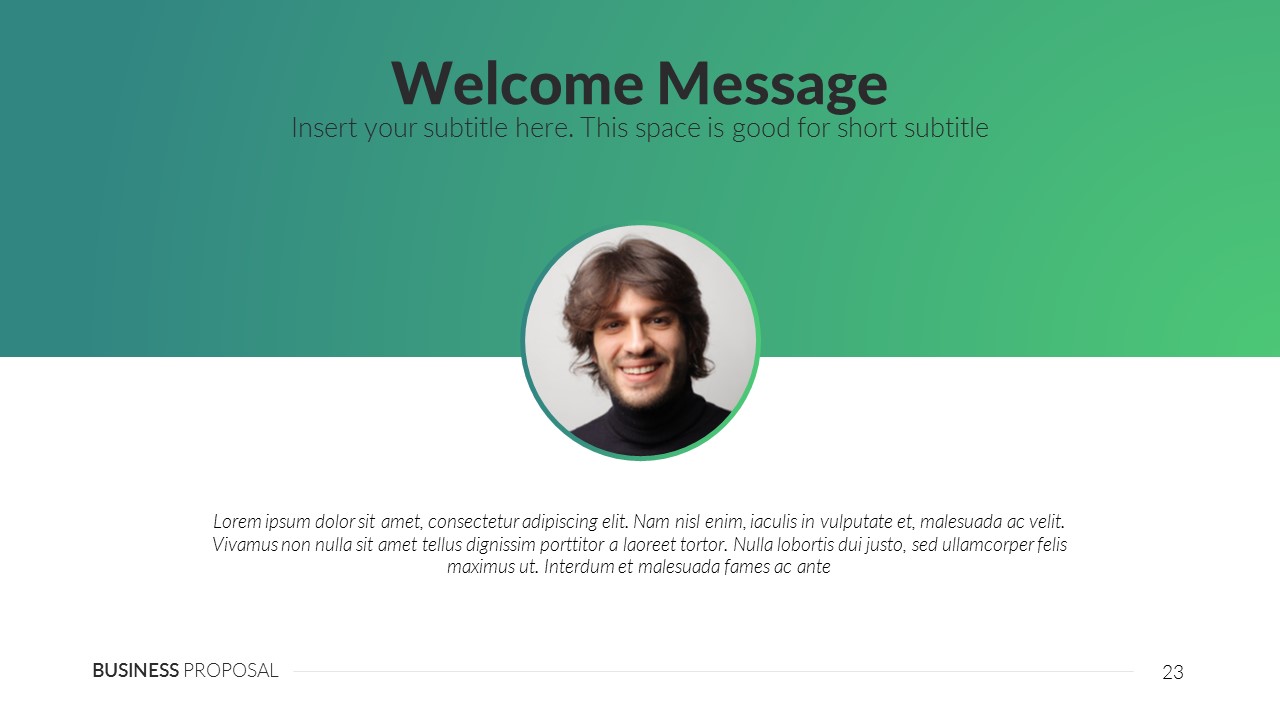Click the "PROPOSAL" footer word
1280x720 pixels.
231,670
